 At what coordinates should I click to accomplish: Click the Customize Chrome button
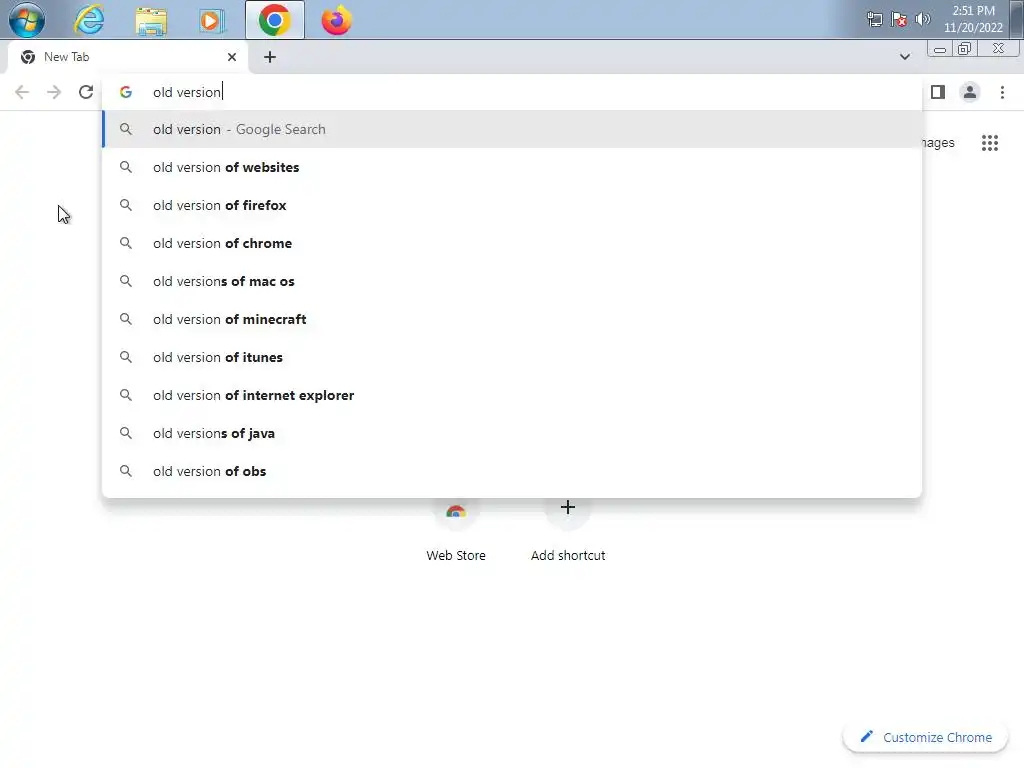pyautogui.click(x=925, y=737)
